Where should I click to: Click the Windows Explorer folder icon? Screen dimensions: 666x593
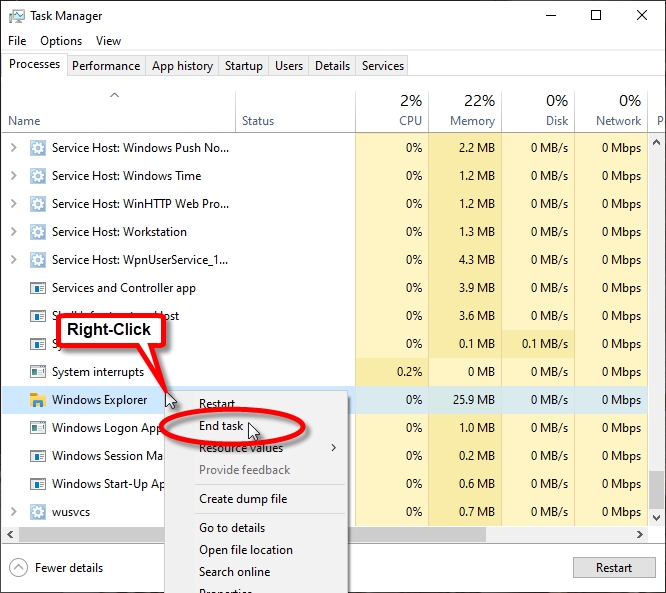[38, 400]
